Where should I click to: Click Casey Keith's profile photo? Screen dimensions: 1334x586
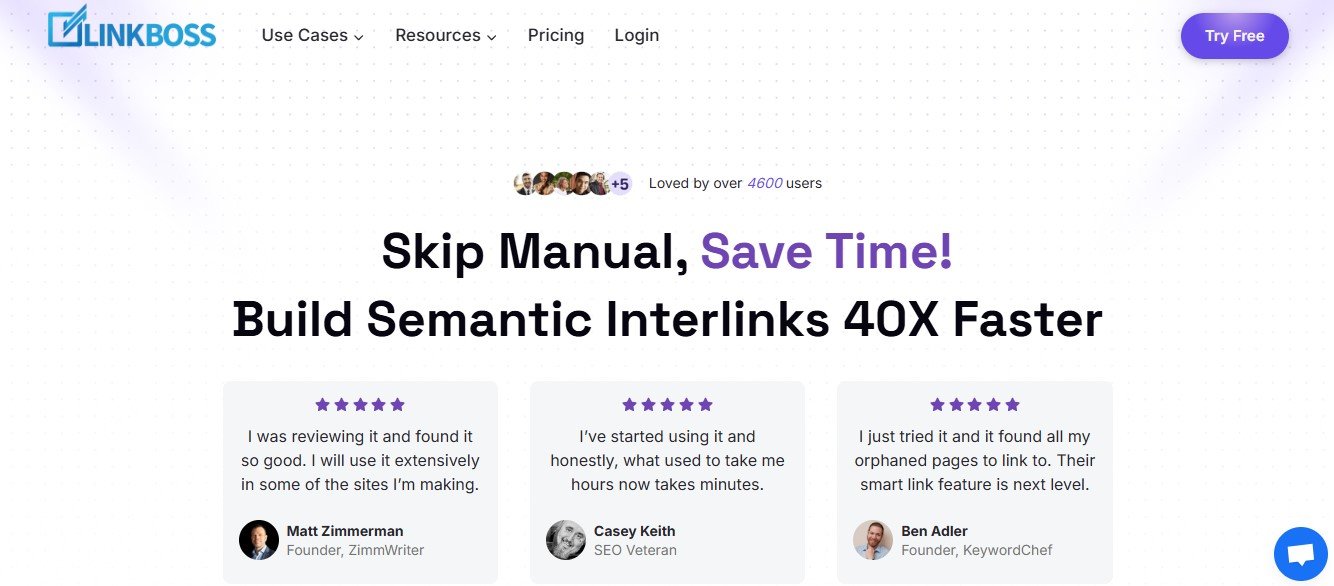pos(566,540)
